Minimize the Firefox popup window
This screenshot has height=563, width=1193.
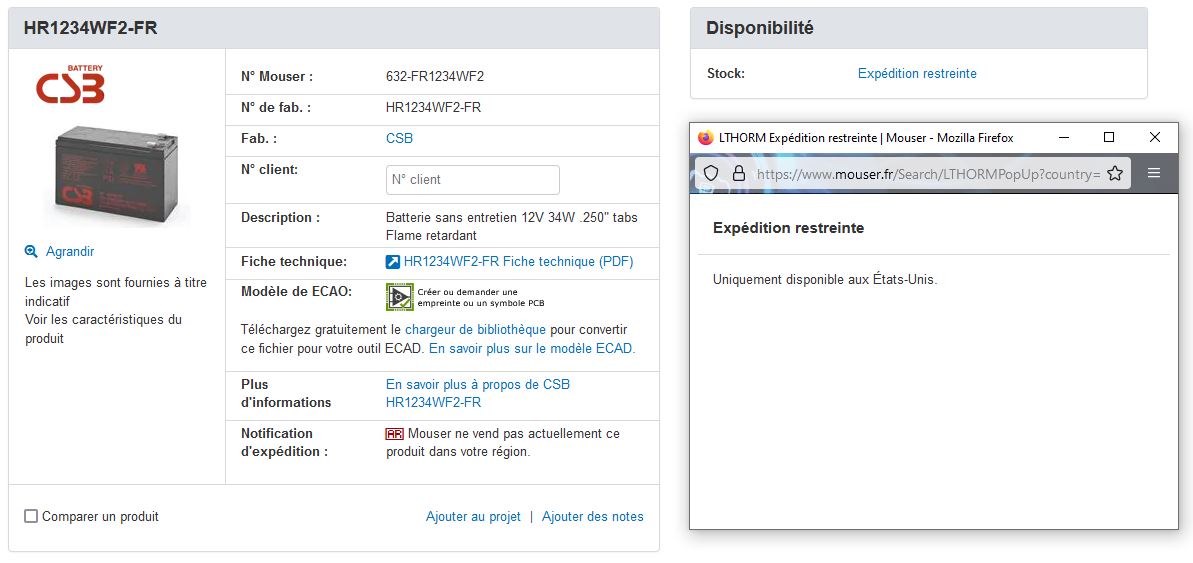point(1064,138)
